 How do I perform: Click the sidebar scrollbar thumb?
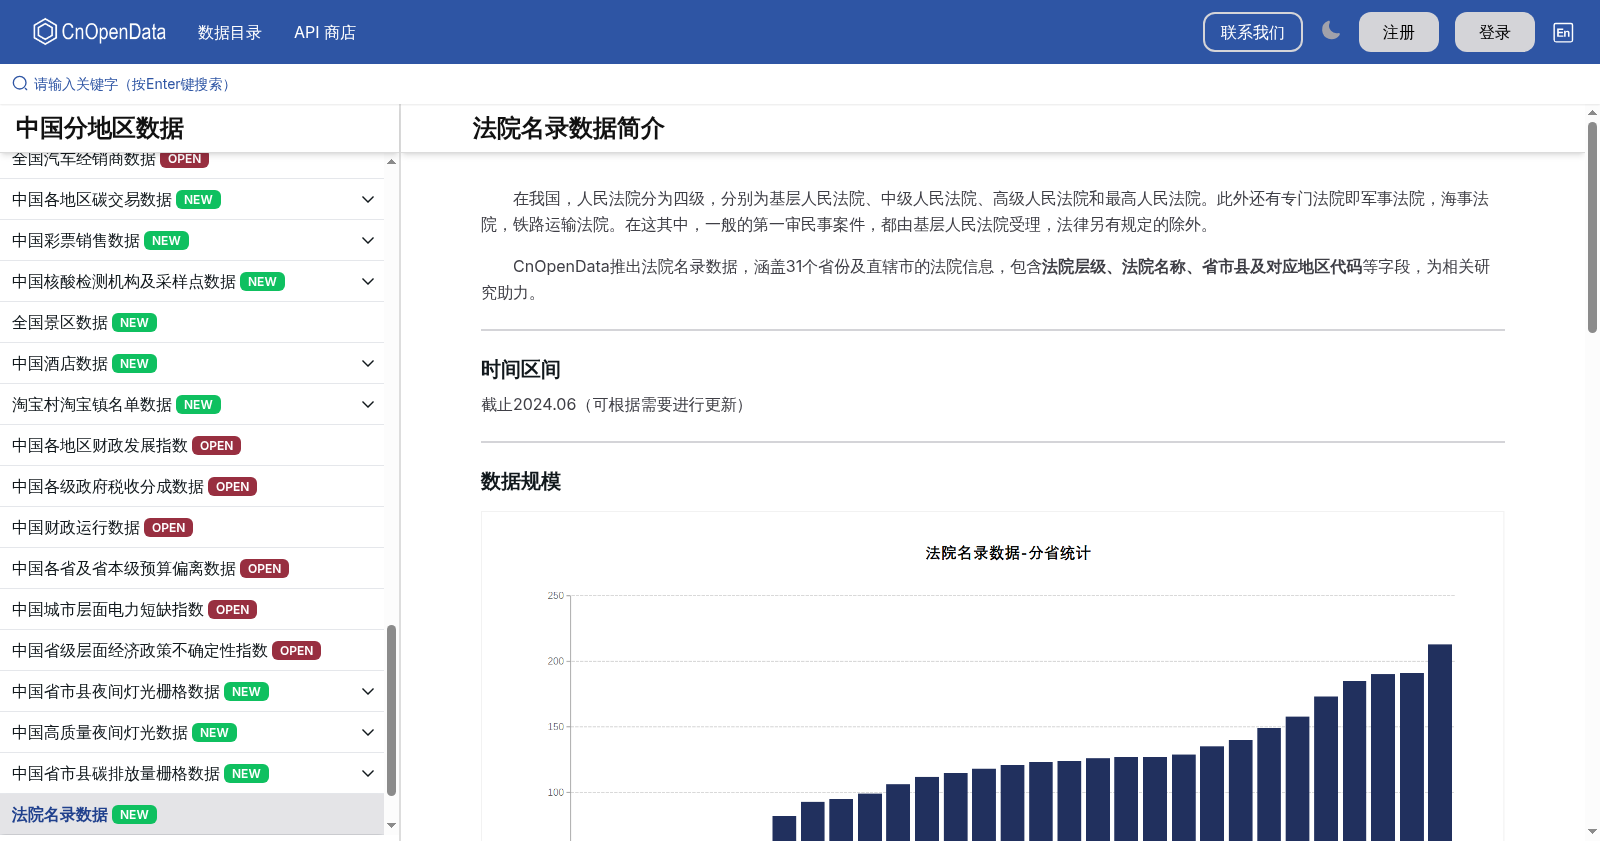click(x=392, y=710)
